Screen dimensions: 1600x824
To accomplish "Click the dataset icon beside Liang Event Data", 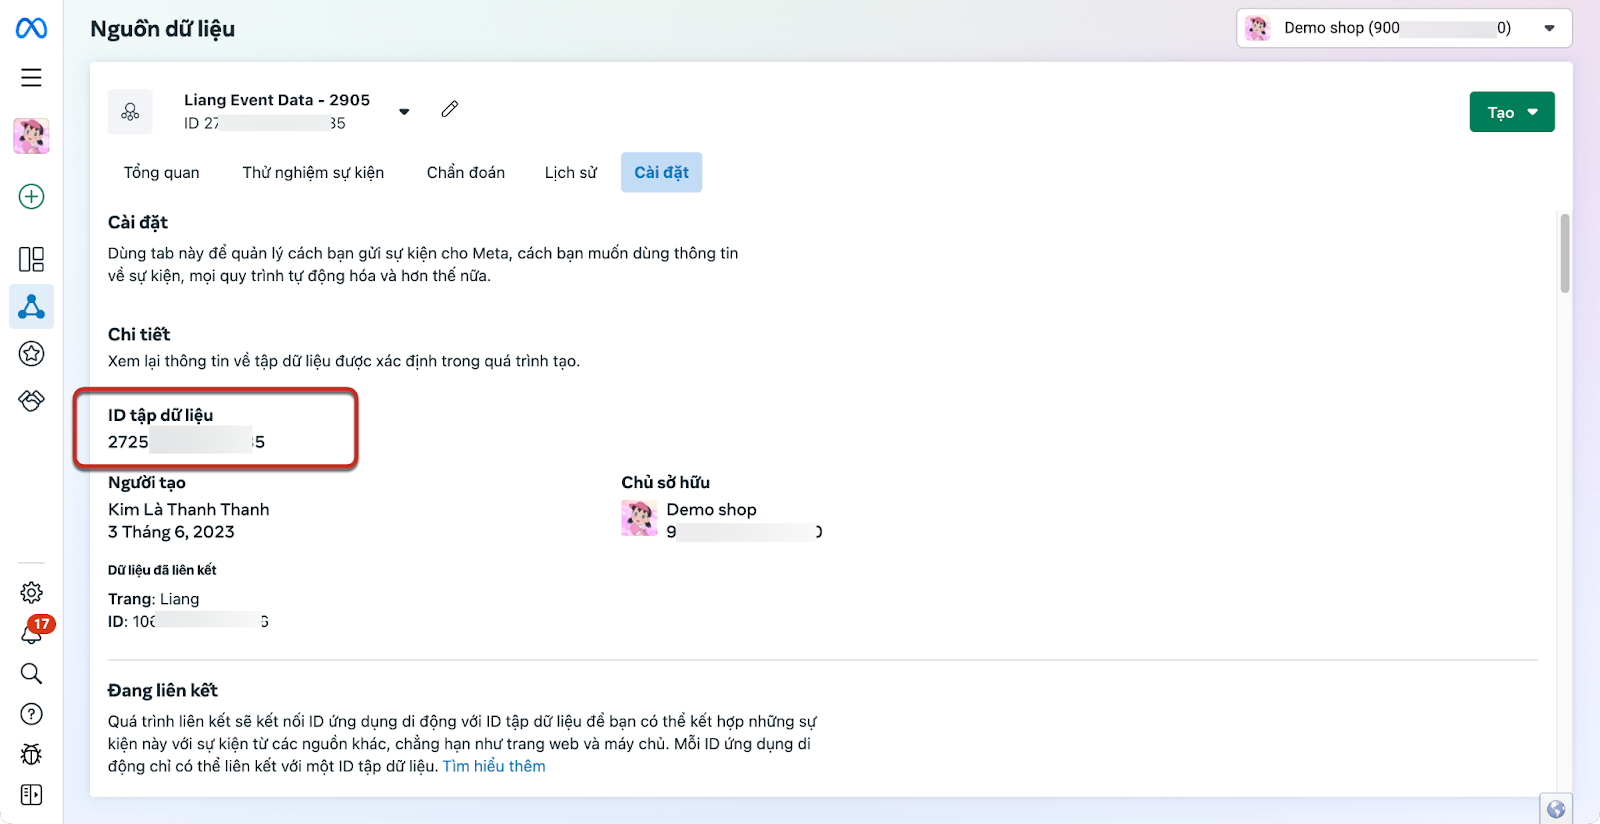I will point(130,112).
